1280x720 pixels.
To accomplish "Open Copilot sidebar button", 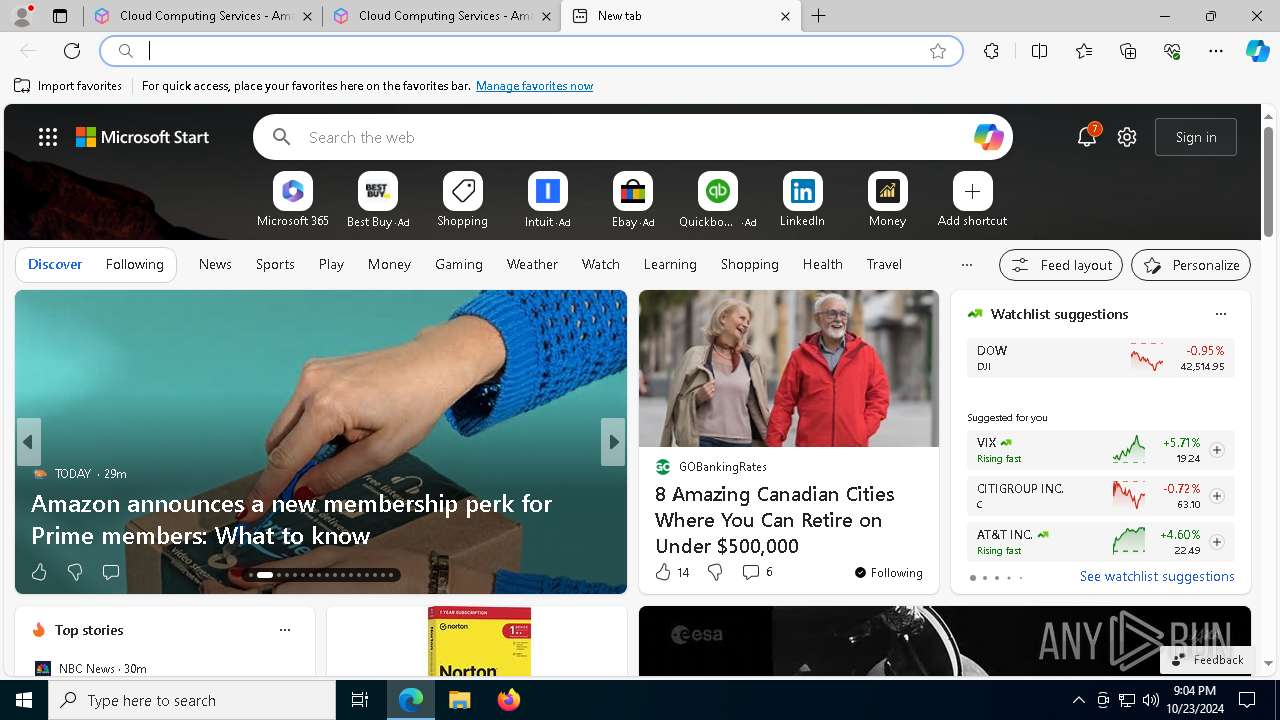I will (1257, 51).
